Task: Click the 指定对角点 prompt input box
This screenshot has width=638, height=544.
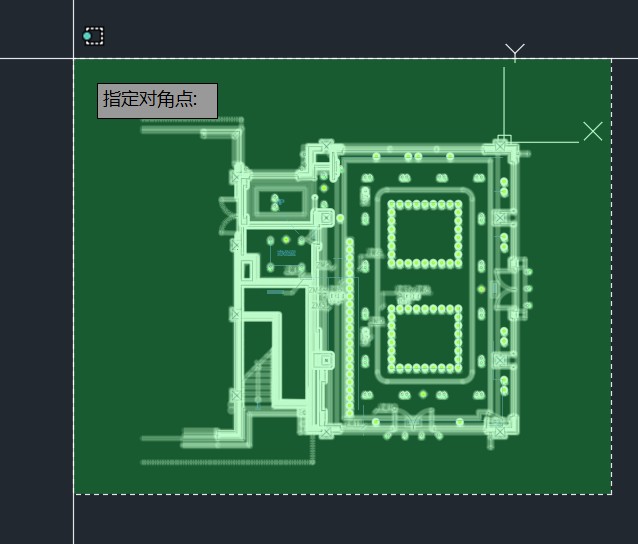Action: coord(157,101)
